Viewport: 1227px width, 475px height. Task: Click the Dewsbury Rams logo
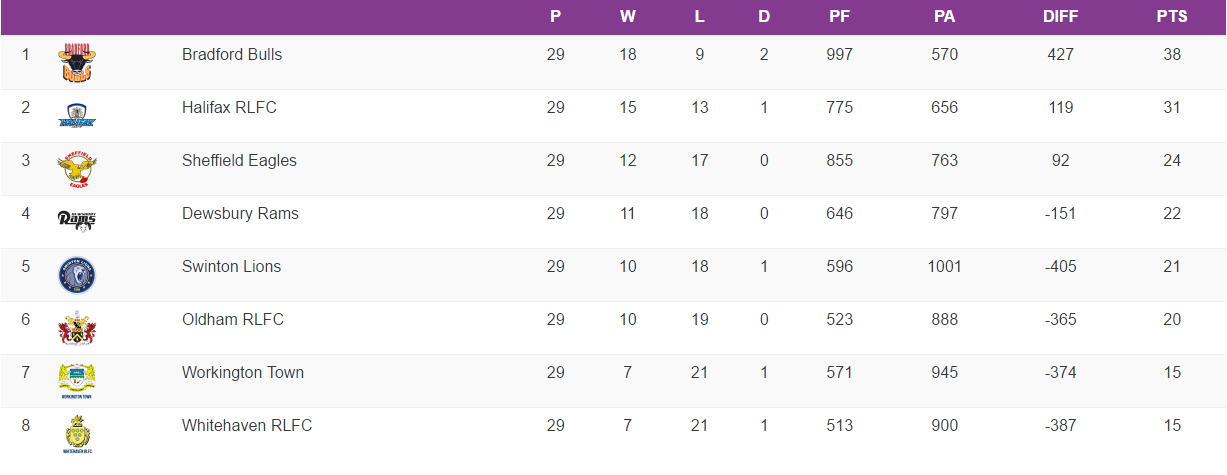77,220
